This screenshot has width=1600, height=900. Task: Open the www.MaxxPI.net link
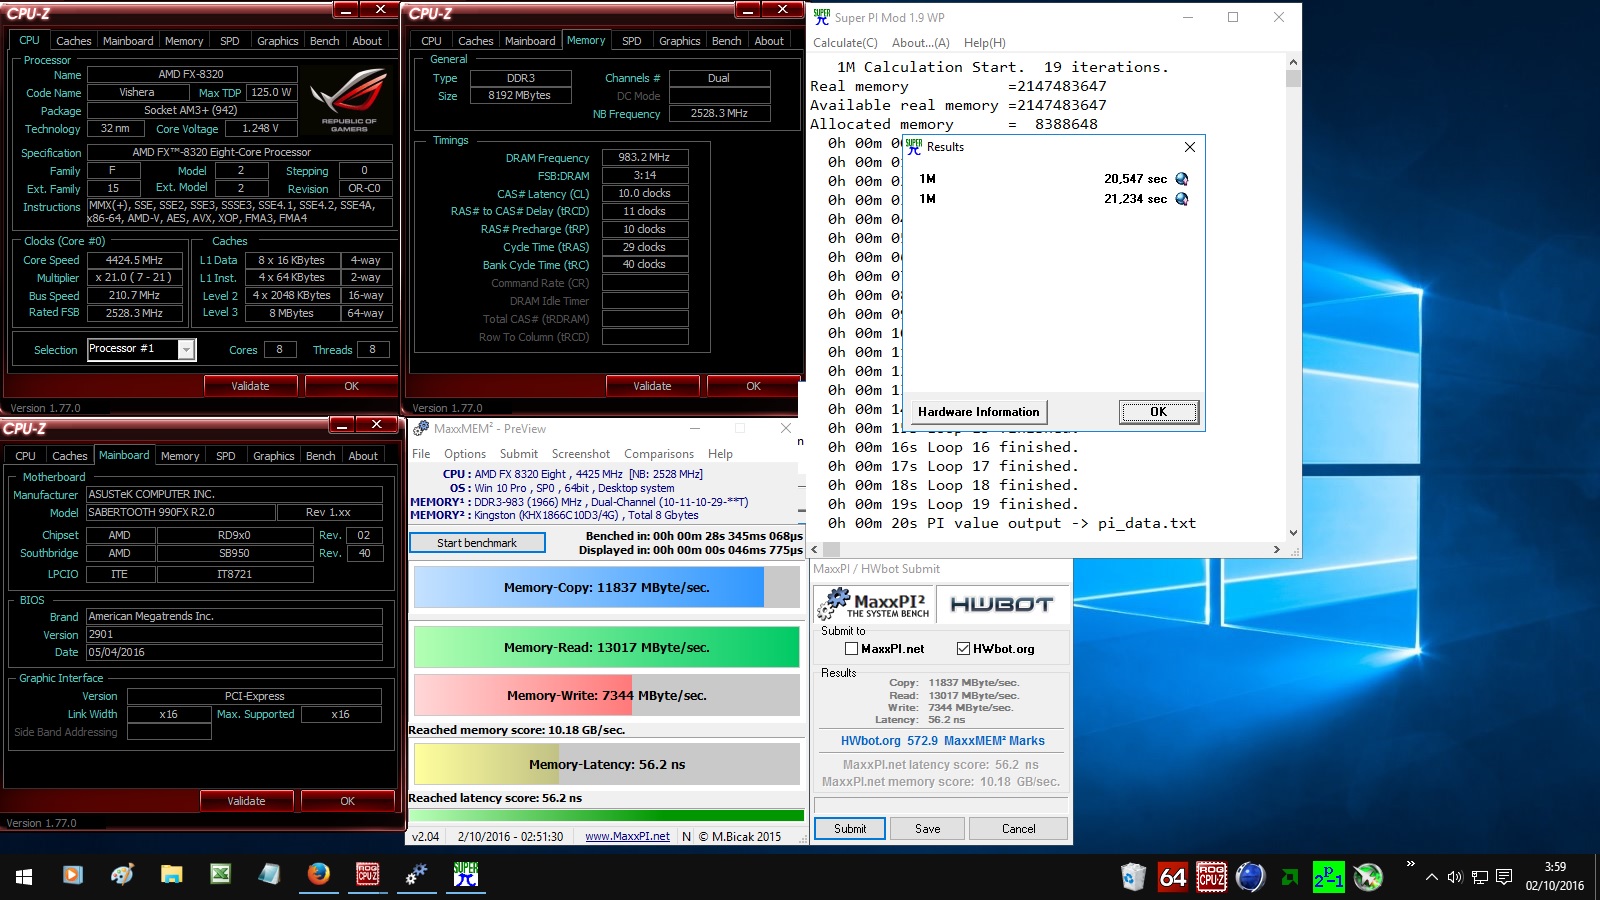point(627,837)
